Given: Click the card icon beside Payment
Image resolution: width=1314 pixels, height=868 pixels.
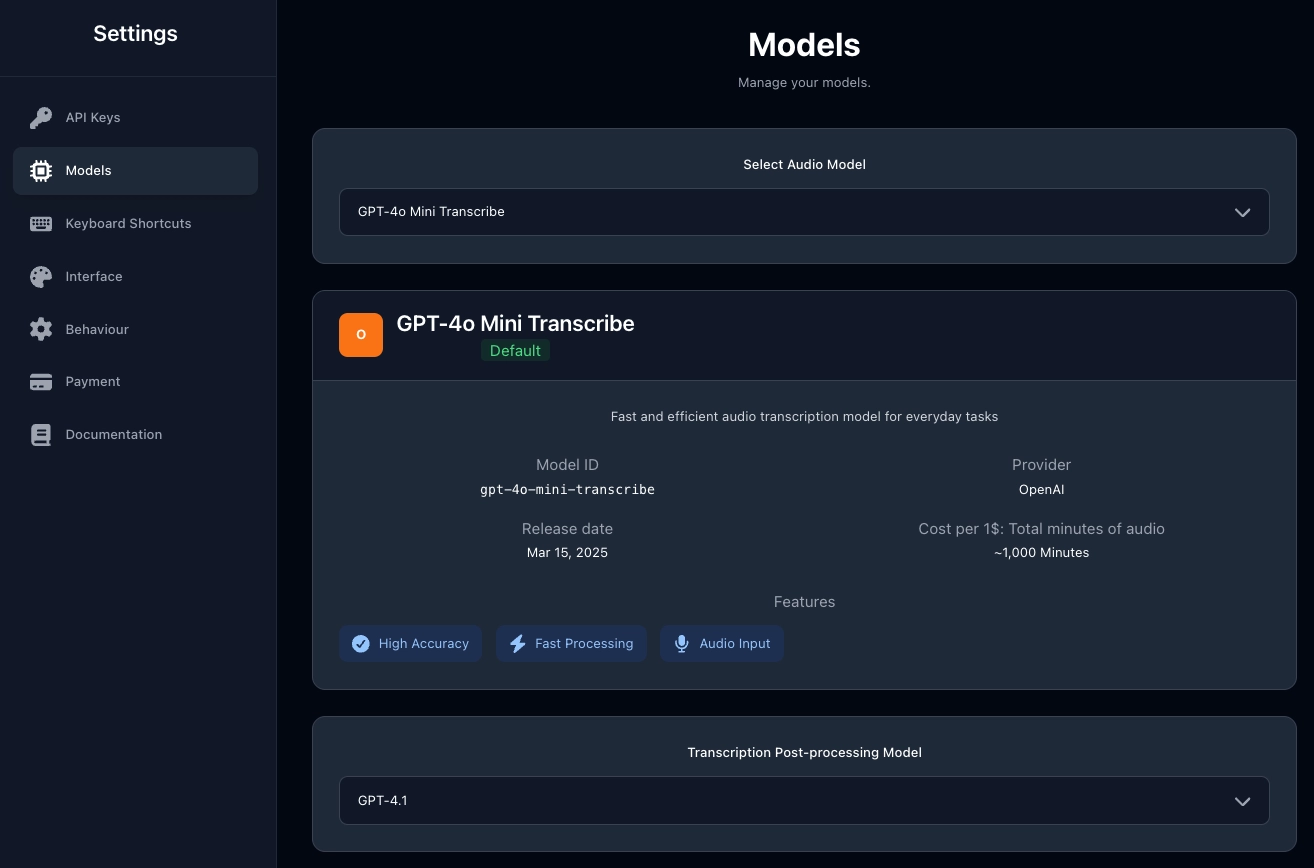Looking at the screenshot, I should (x=40, y=381).
